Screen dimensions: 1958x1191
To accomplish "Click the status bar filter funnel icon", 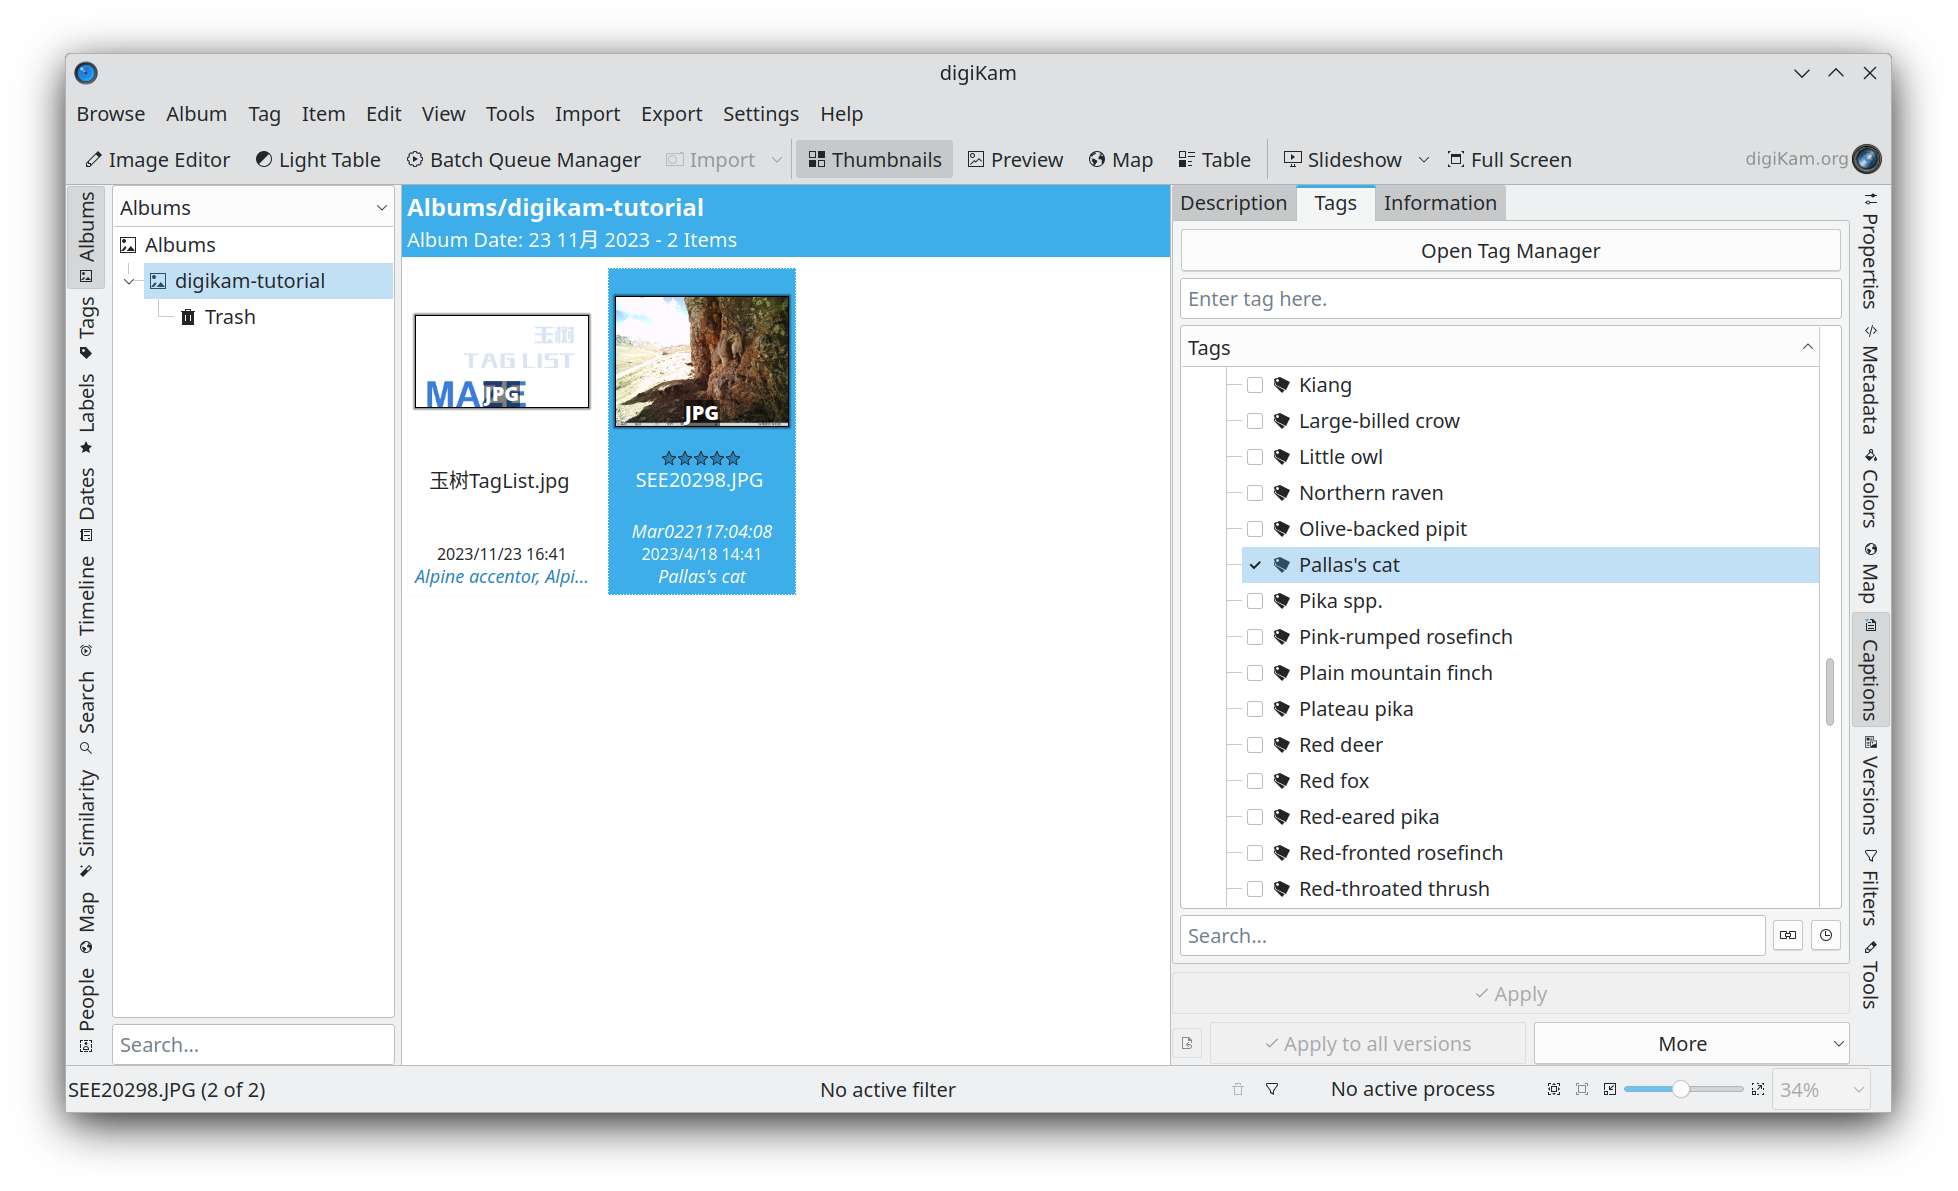I will (1272, 1089).
